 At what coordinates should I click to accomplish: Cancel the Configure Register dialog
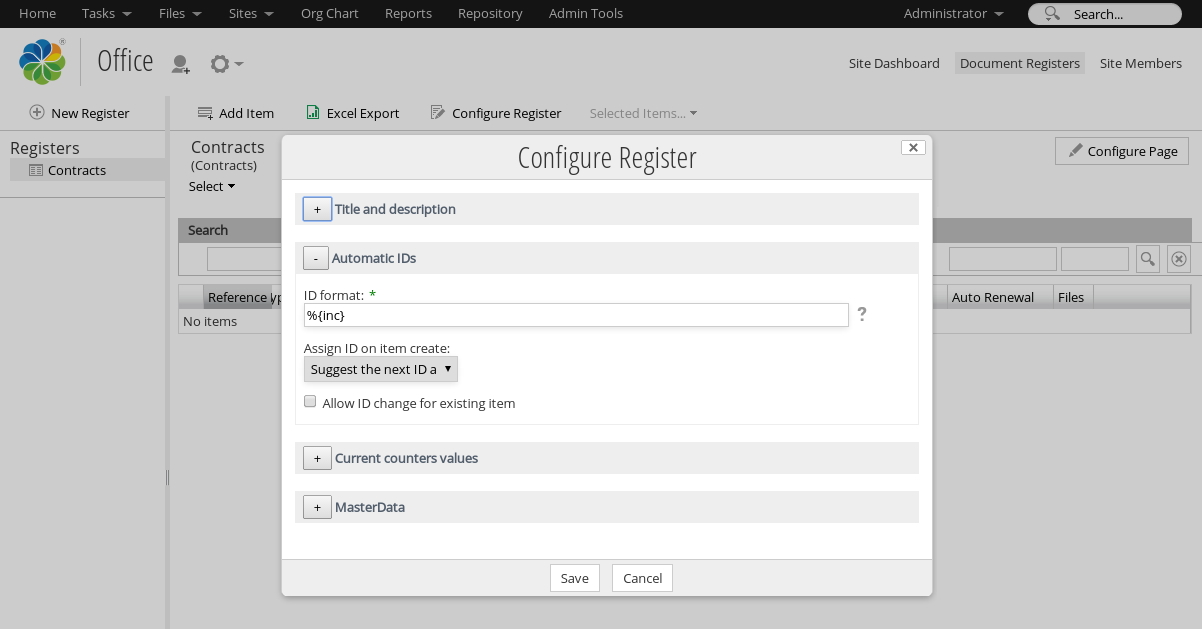tap(642, 578)
